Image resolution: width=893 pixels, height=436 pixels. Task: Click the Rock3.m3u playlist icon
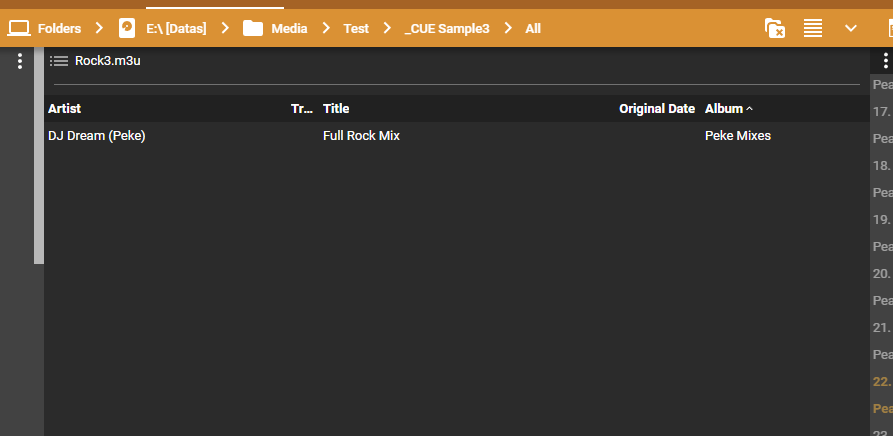click(59, 61)
